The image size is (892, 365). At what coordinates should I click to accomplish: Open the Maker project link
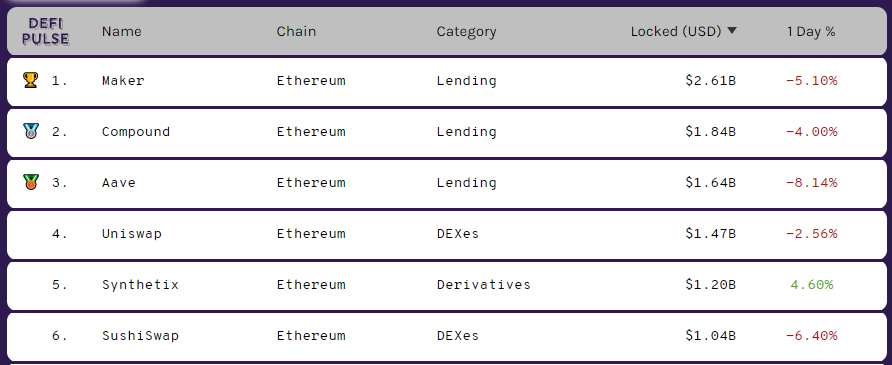click(123, 80)
